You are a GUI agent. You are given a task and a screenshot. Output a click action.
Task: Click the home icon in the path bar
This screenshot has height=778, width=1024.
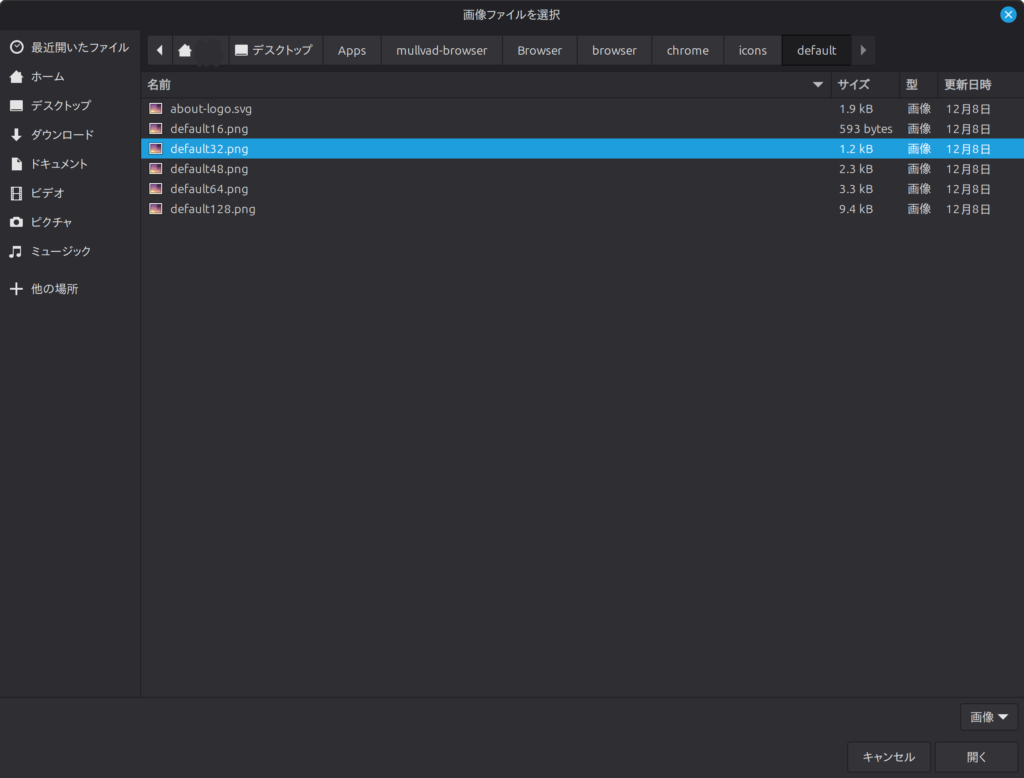pyautogui.click(x=185, y=50)
